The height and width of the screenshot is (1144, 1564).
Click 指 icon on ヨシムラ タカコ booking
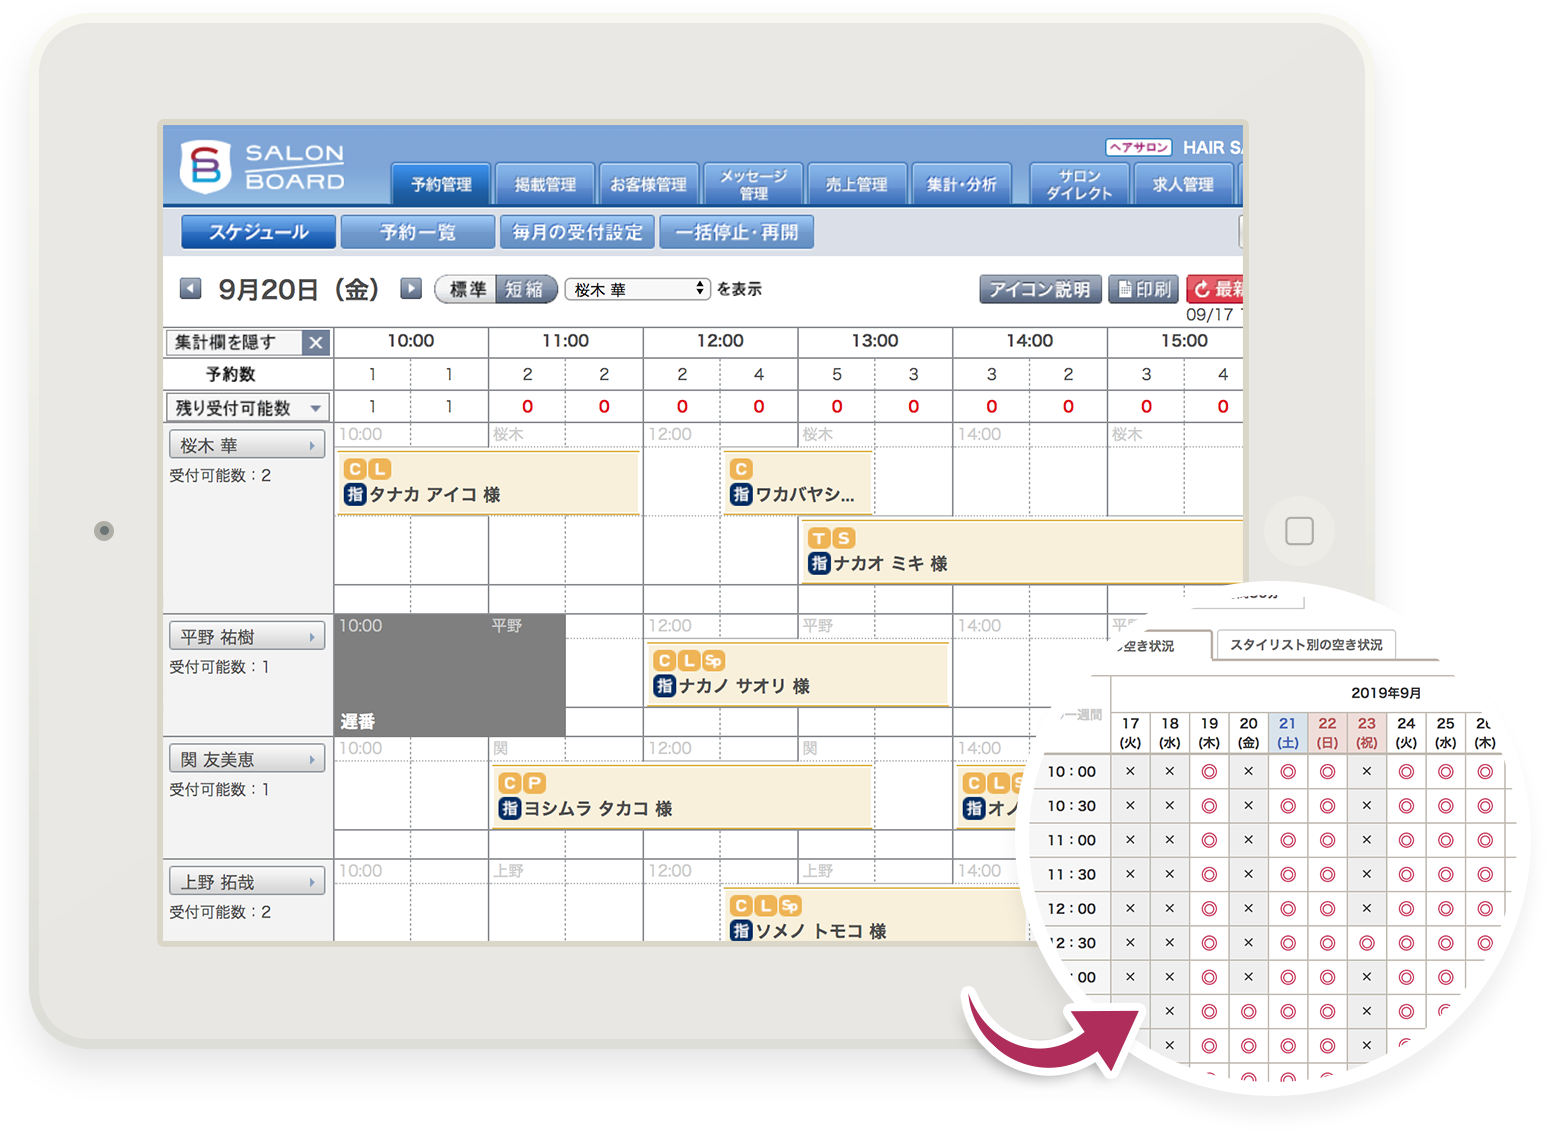510,808
